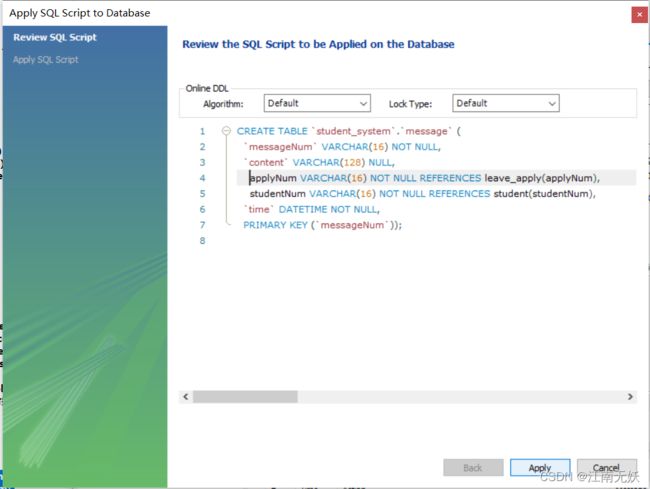Click the Review the SQL Script heading

coord(318,44)
